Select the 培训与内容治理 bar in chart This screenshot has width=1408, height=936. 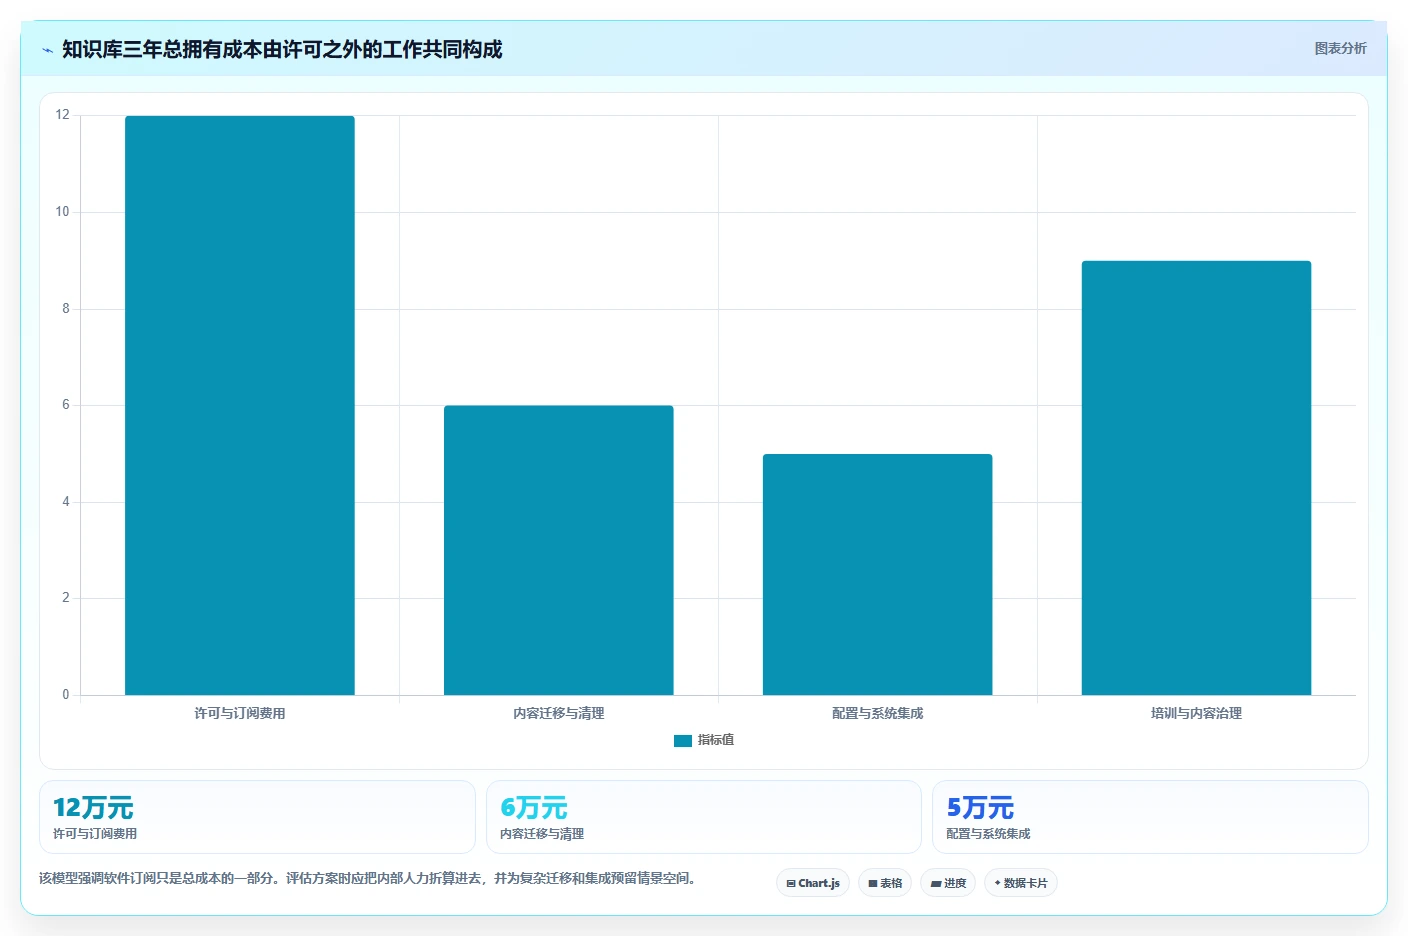[1196, 478]
